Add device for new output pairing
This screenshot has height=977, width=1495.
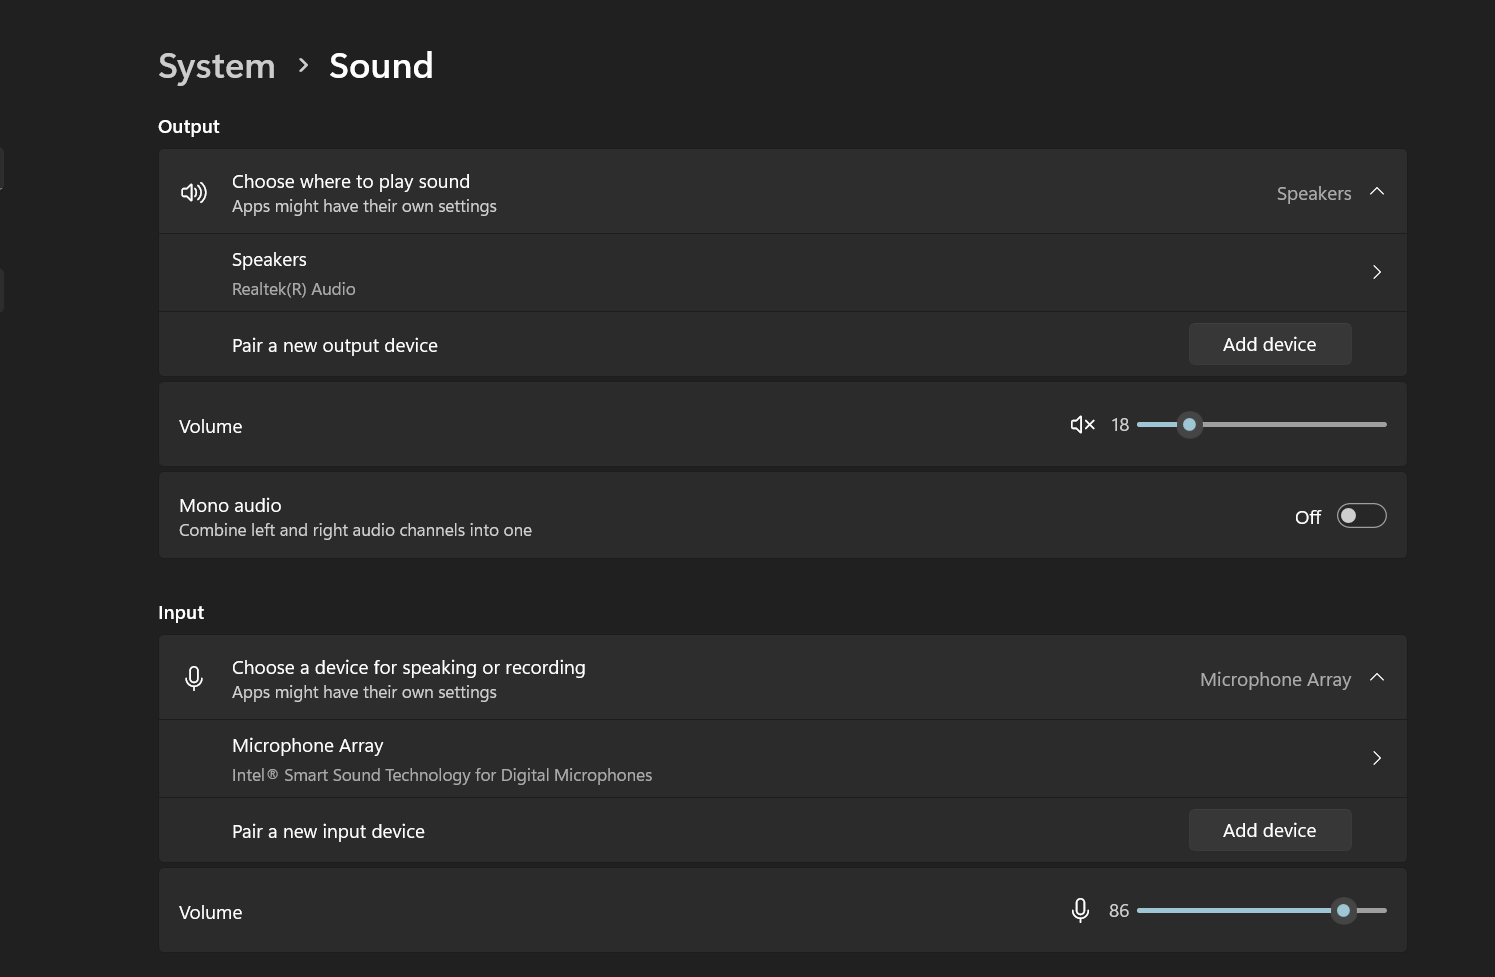1269,344
